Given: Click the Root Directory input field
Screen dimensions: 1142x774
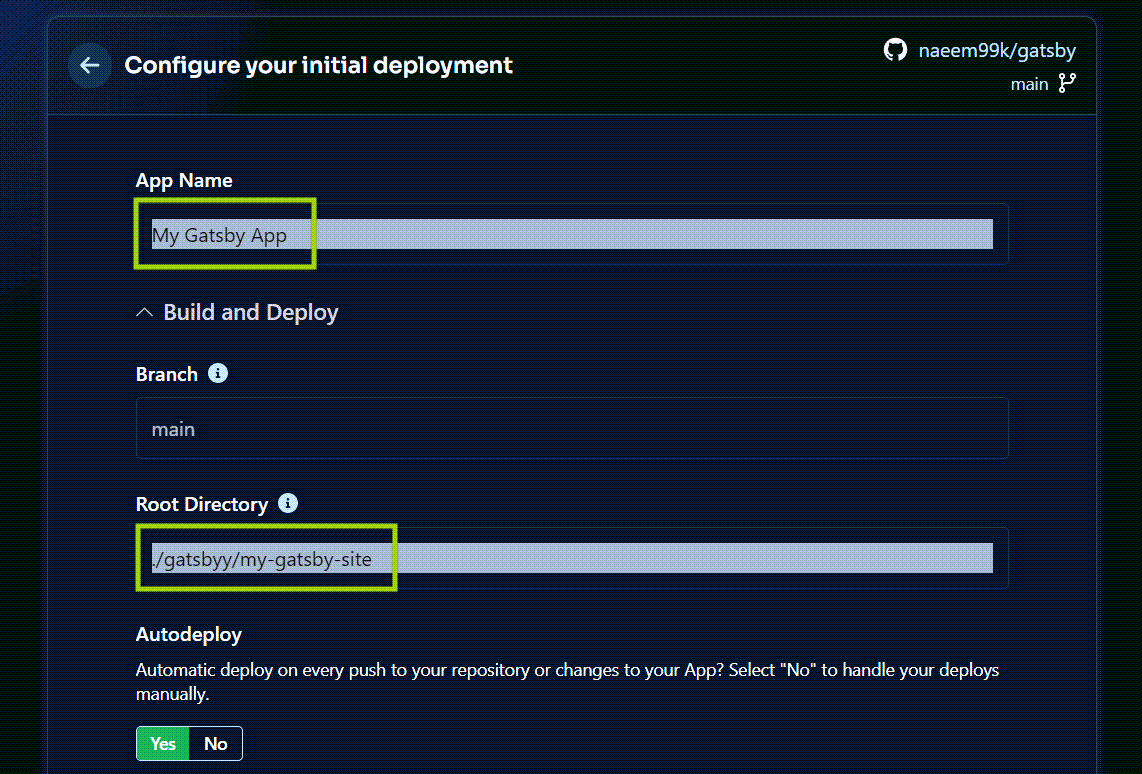Looking at the screenshot, I should coord(572,558).
